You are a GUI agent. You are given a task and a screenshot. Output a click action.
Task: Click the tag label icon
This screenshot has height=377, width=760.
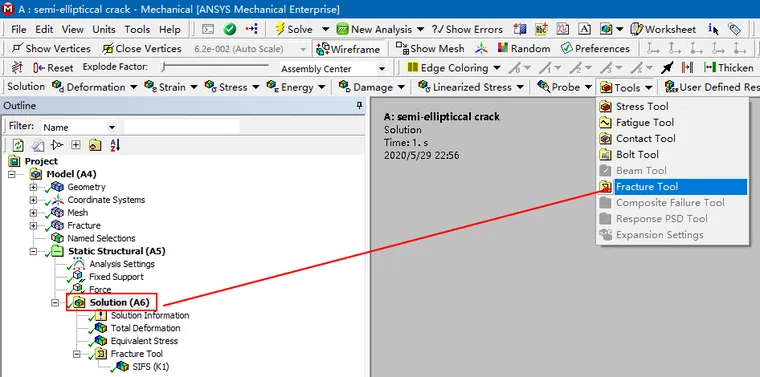coord(734,29)
